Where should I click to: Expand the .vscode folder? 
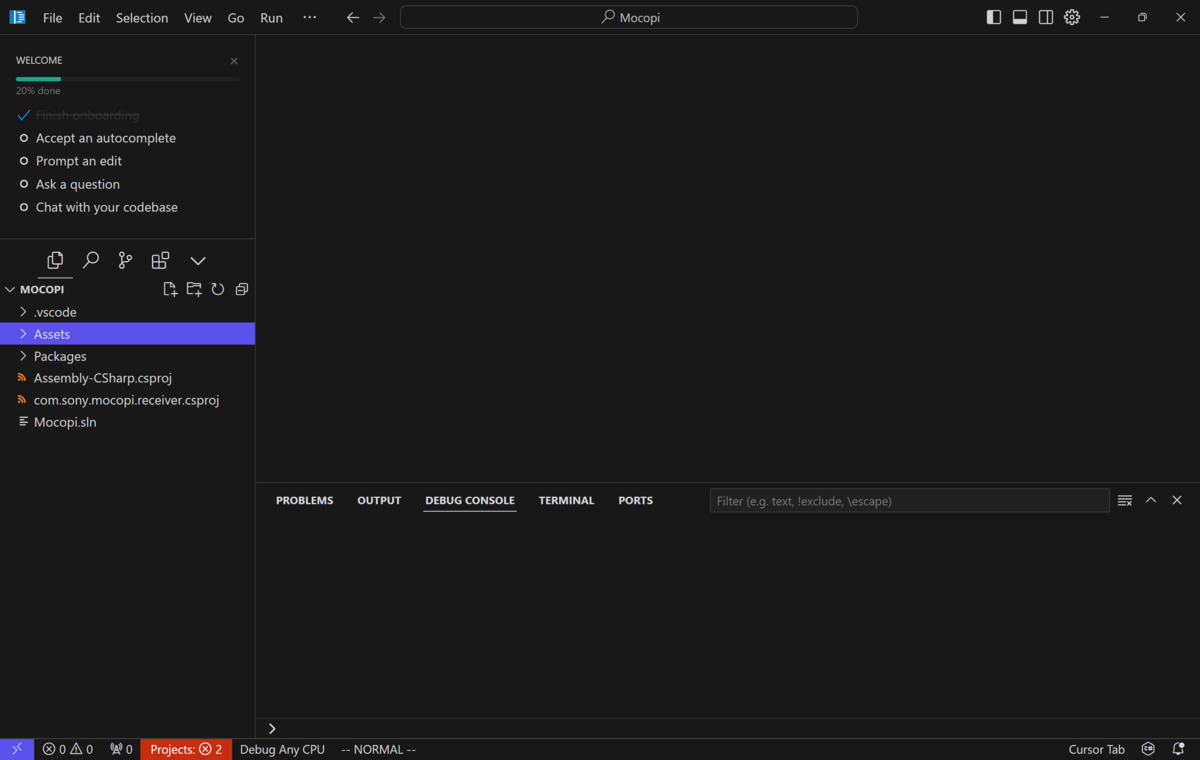(127, 312)
